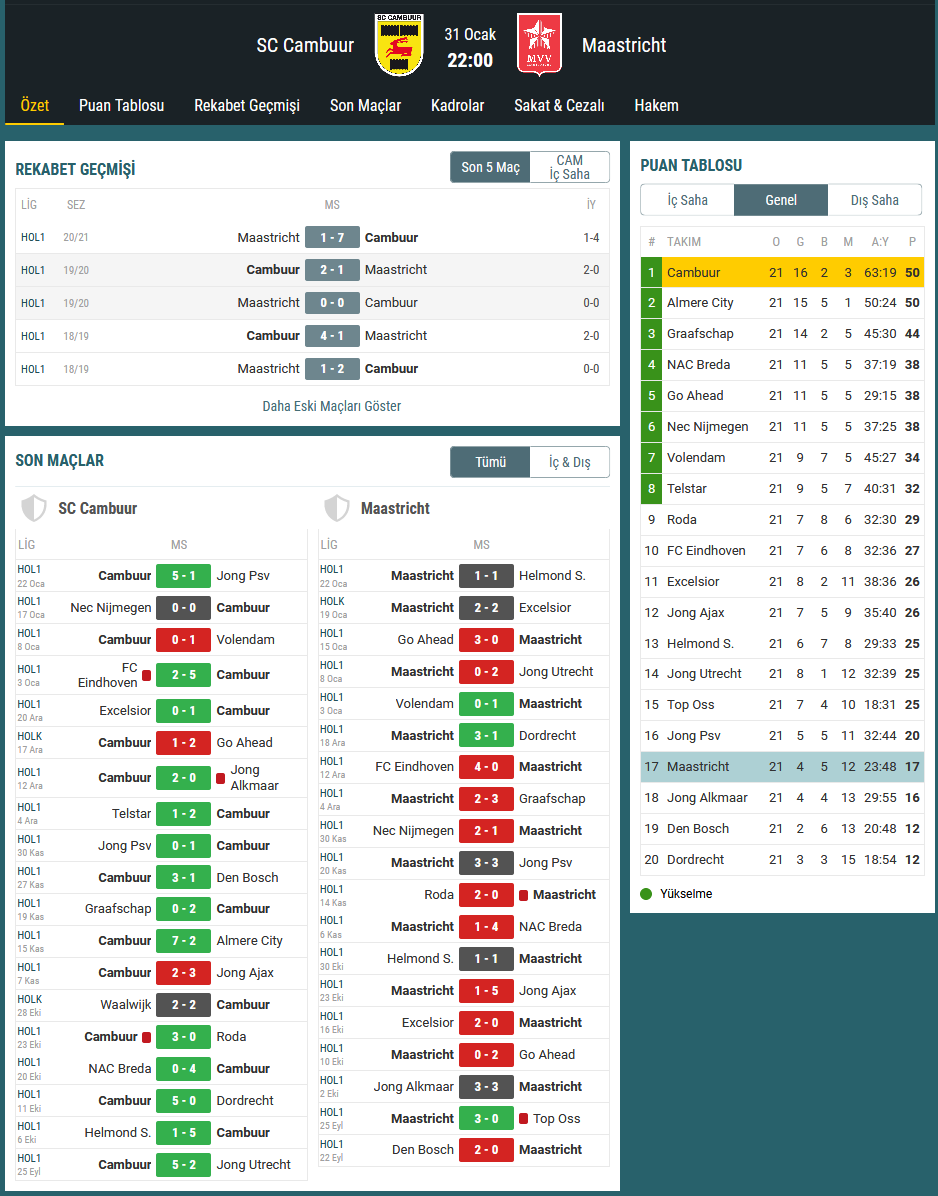Screen dimensions: 938x1196
Task: Click Graafschap in the standings table
Action: [x=700, y=333]
